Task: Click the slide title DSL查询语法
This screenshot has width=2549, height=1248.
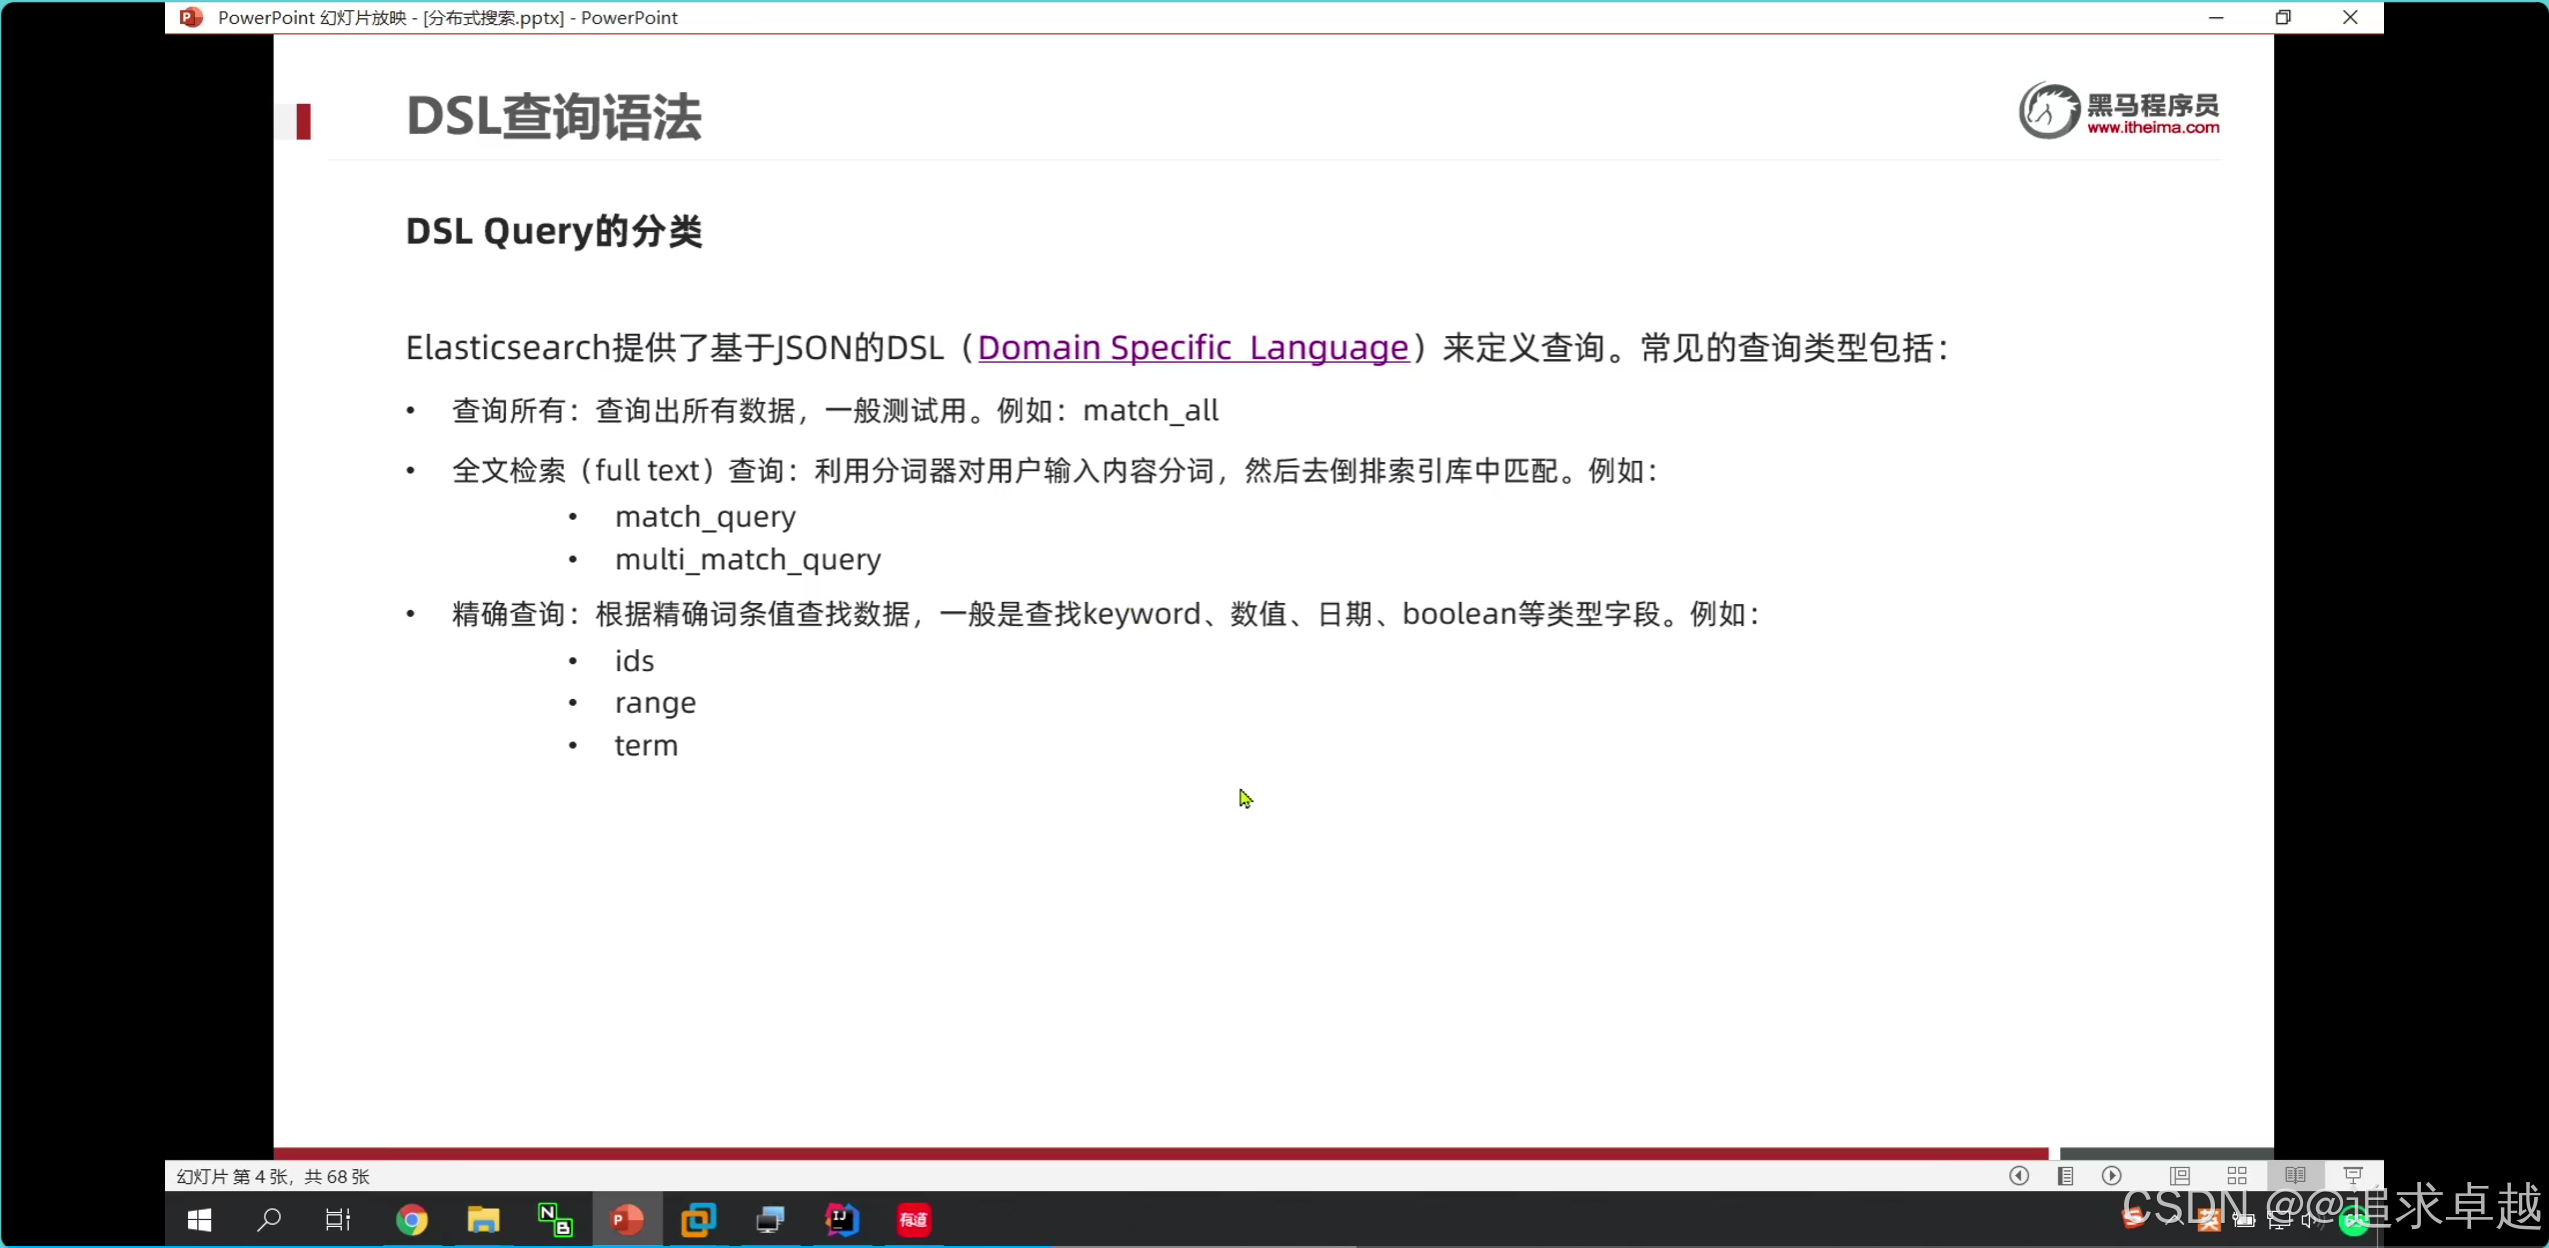Action: 553,117
